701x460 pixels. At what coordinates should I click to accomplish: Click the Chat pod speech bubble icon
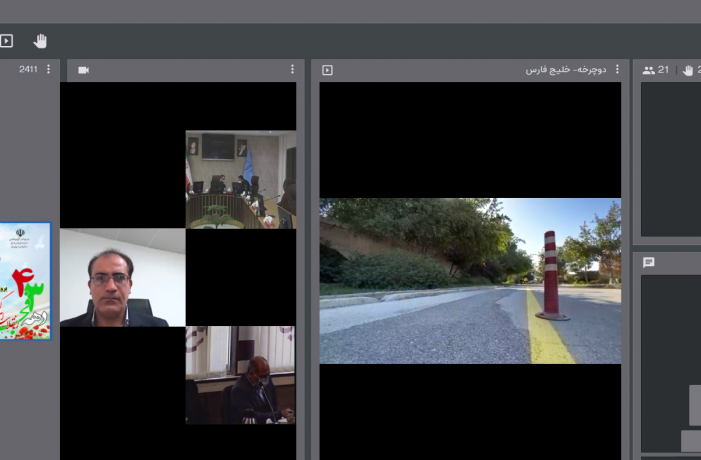pyautogui.click(x=649, y=263)
